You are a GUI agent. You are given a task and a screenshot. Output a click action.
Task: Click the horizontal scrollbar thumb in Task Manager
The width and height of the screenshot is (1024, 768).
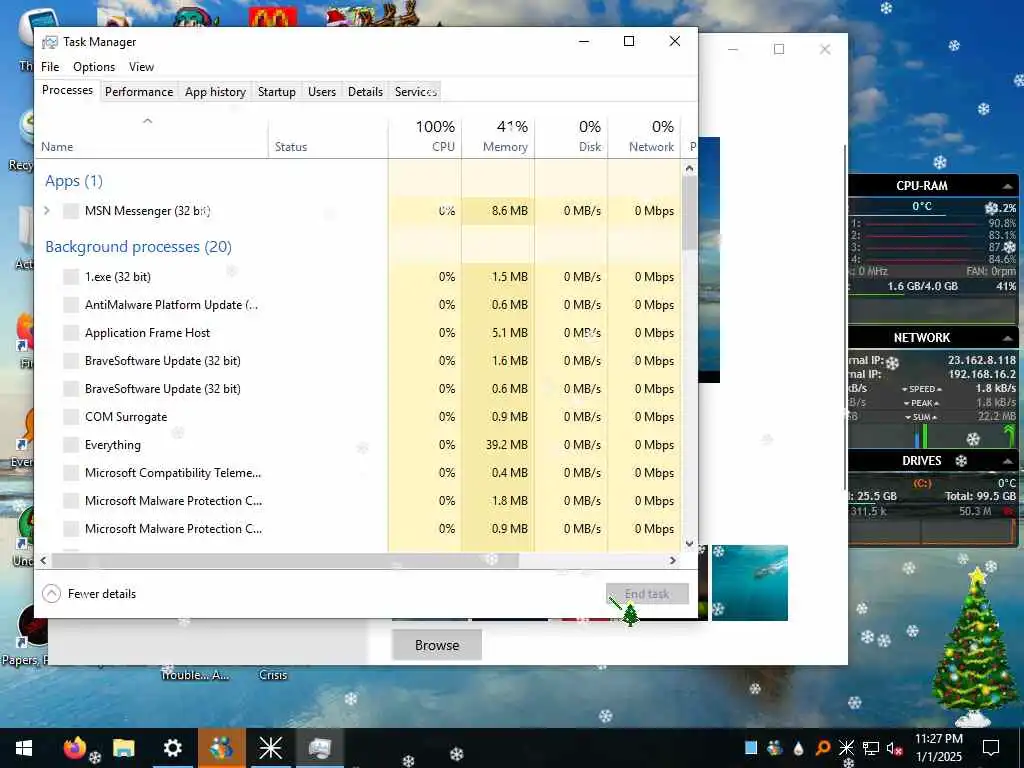pos(285,560)
